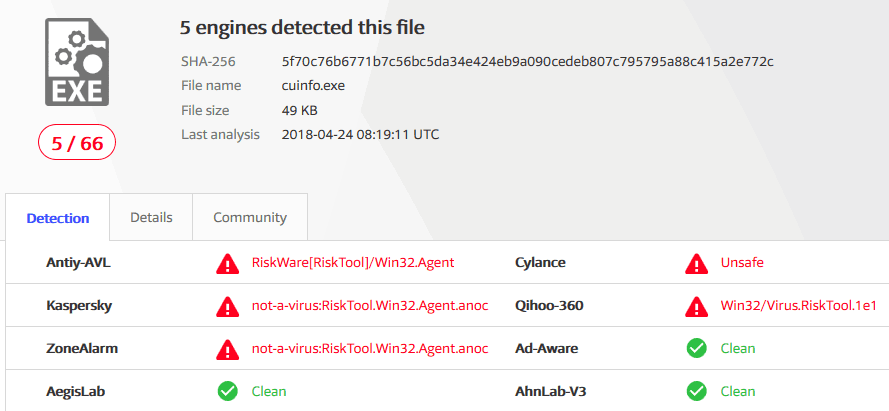The image size is (889, 411).
Task: Click the cuinfo.exe file name
Action: pos(314,86)
